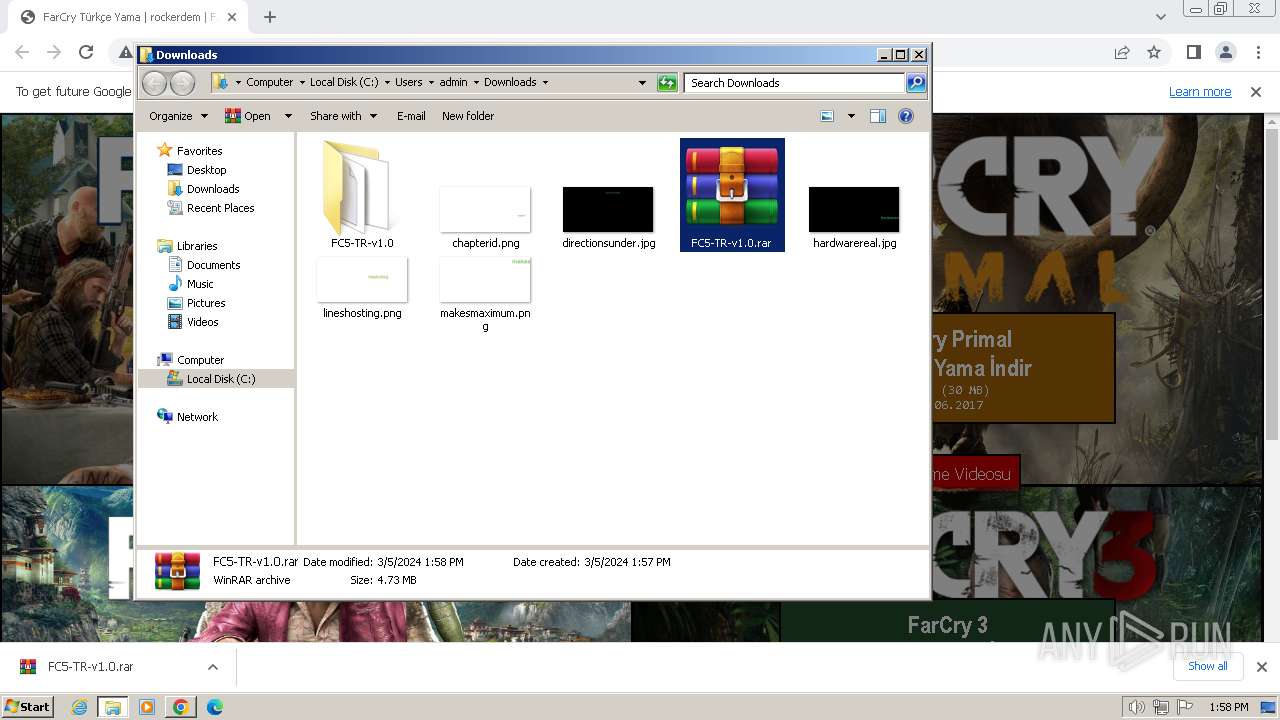Expand the dropdown arrow after Downloads breadcrumb

pyautogui.click(x=545, y=83)
